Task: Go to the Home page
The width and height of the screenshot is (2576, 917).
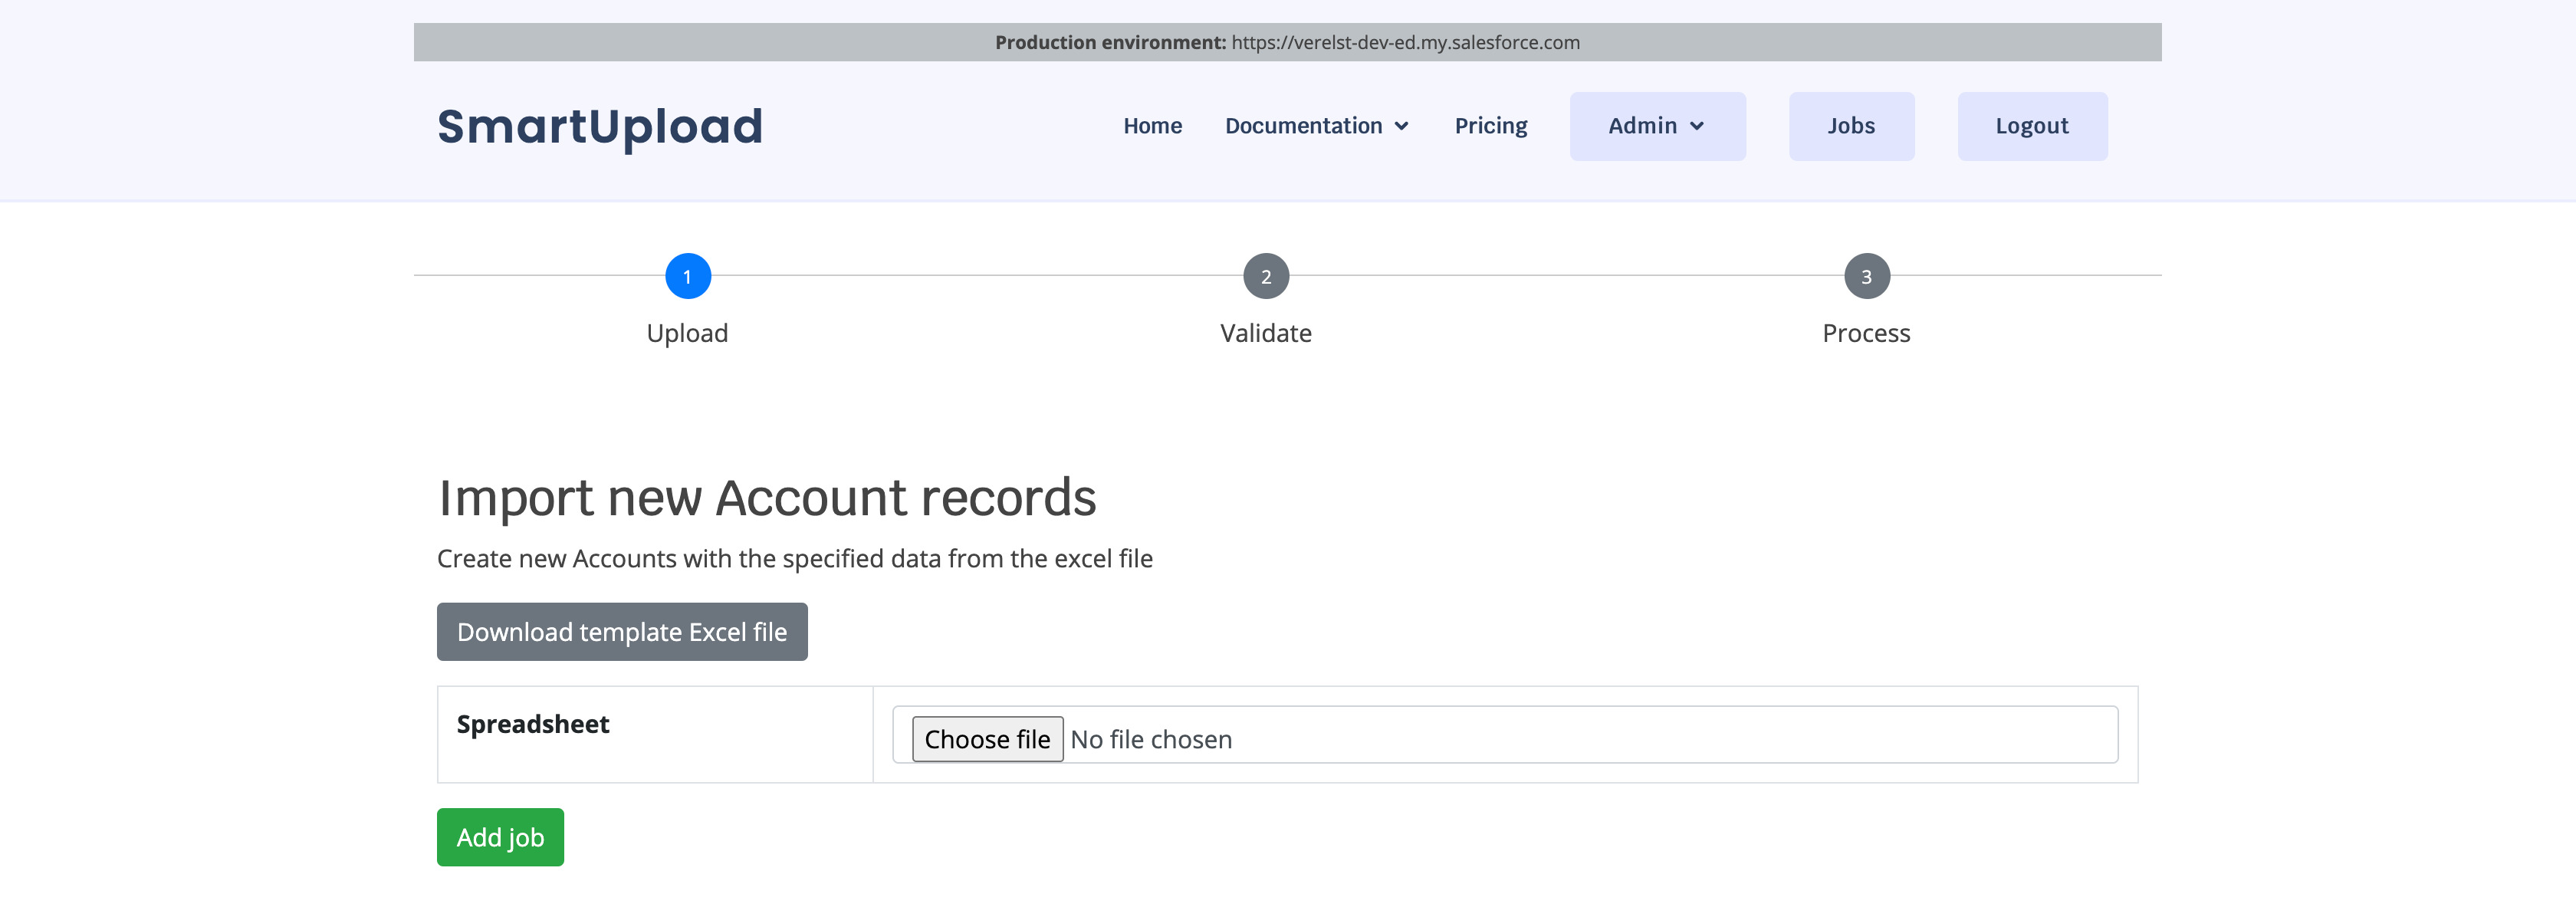Action: pyautogui.click(x=1152, y=126)
